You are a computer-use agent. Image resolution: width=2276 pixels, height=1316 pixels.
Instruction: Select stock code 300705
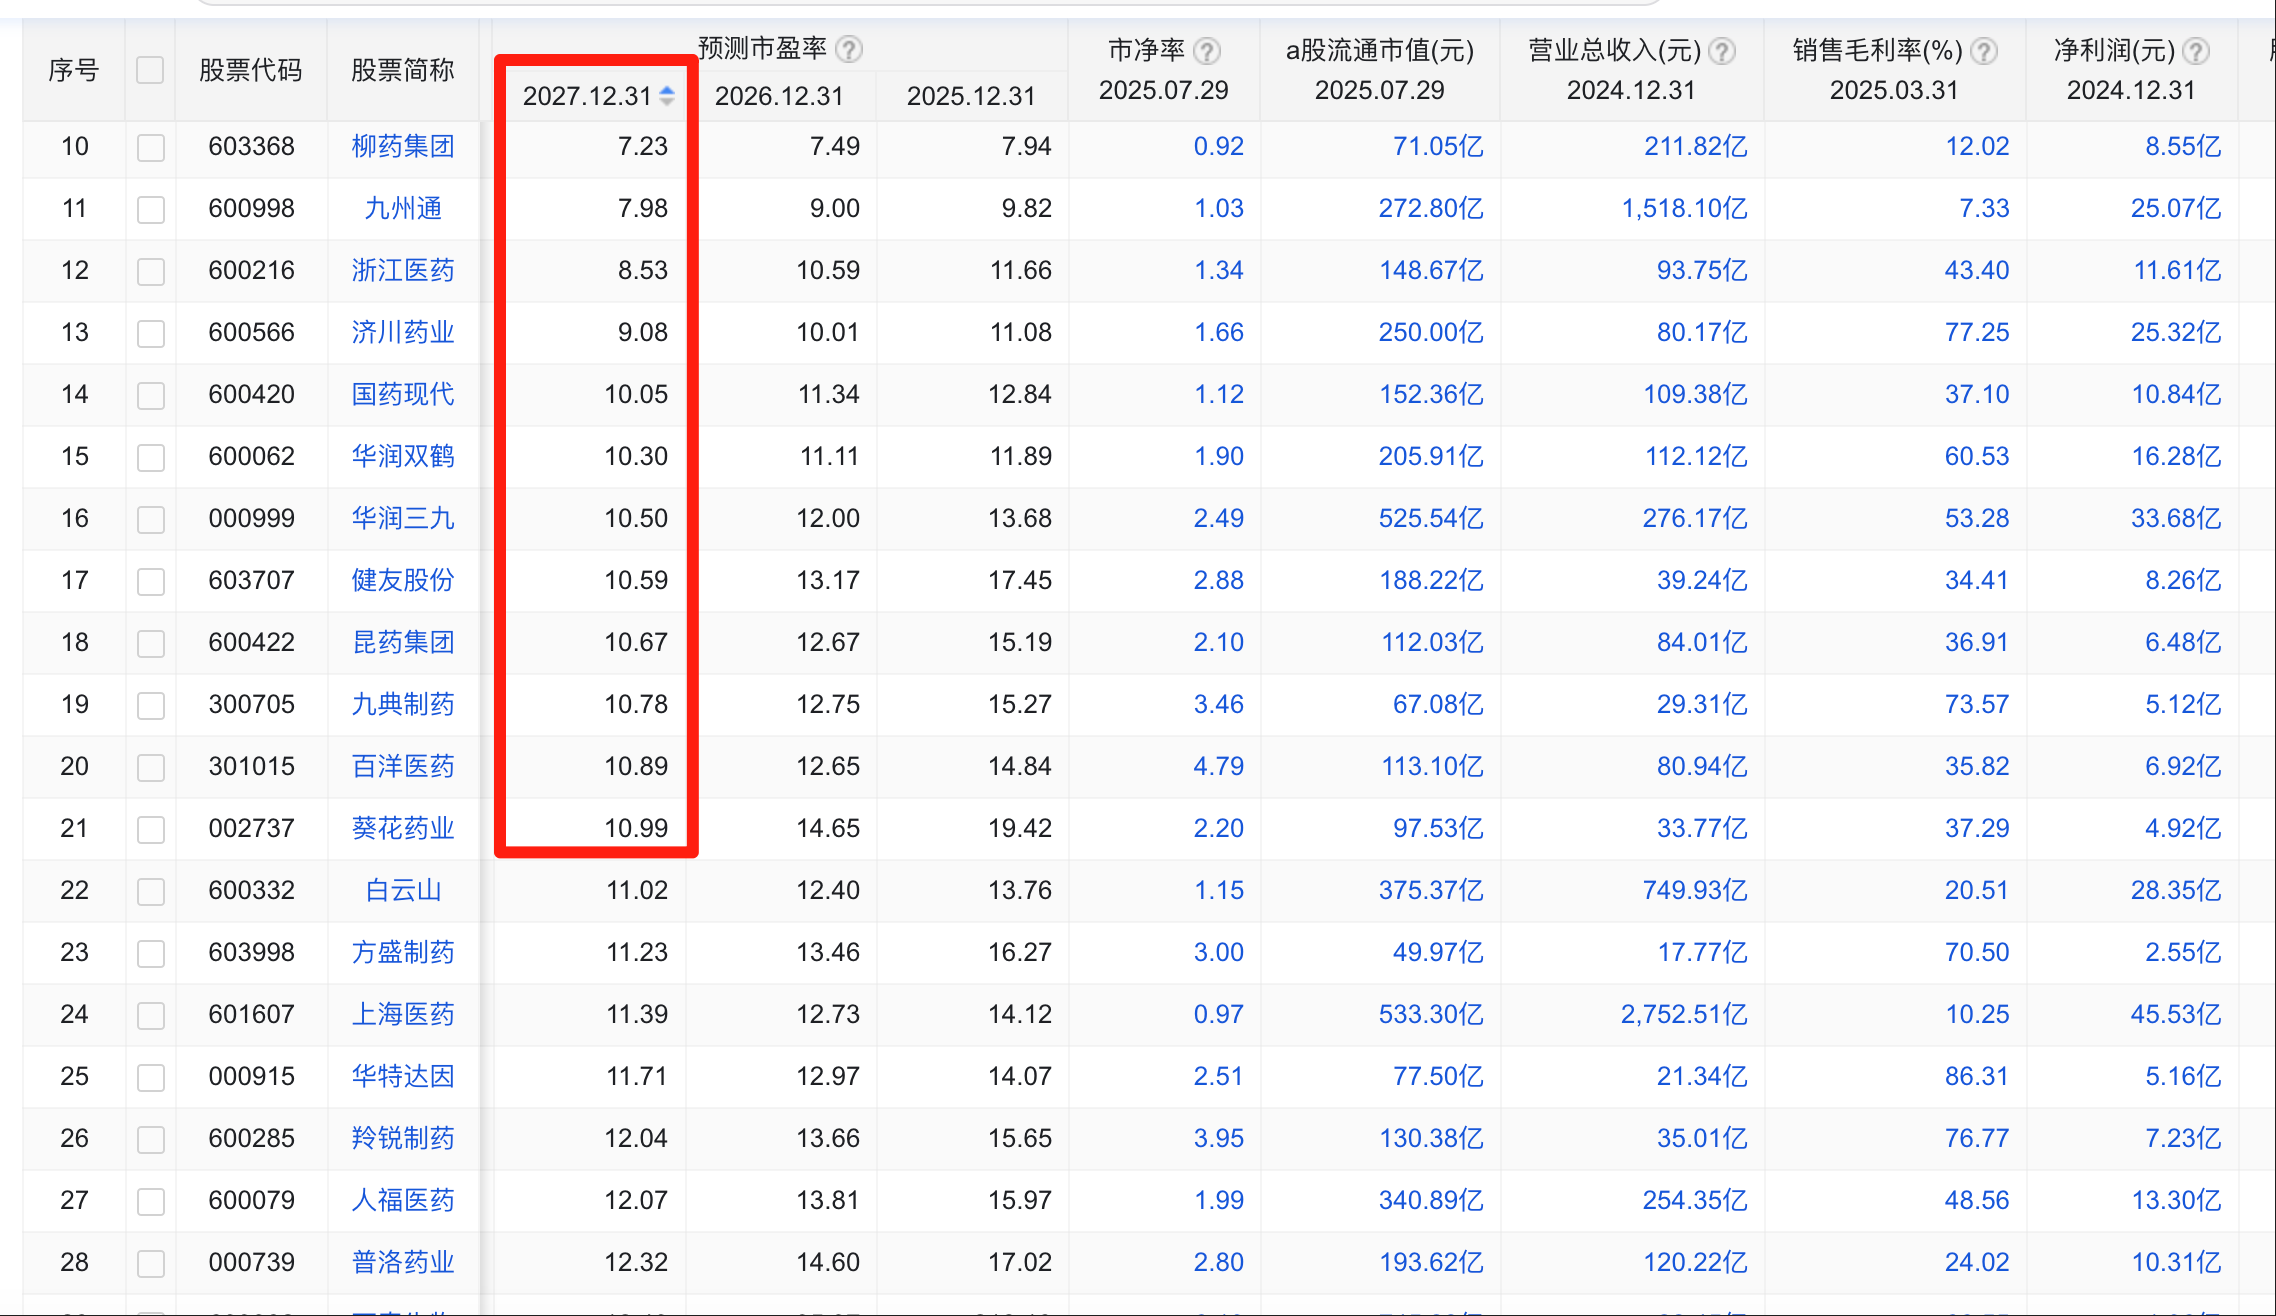tap(251, 704)
